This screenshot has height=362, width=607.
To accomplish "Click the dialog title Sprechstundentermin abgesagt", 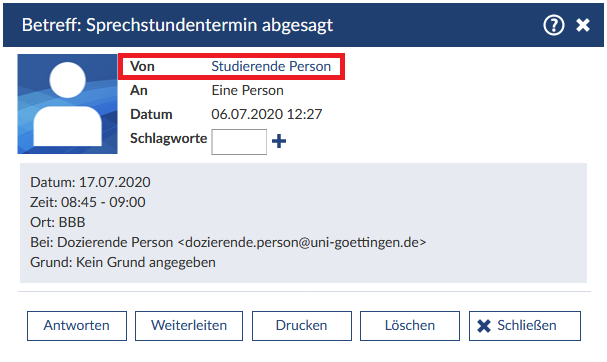I will click(209, 26).
